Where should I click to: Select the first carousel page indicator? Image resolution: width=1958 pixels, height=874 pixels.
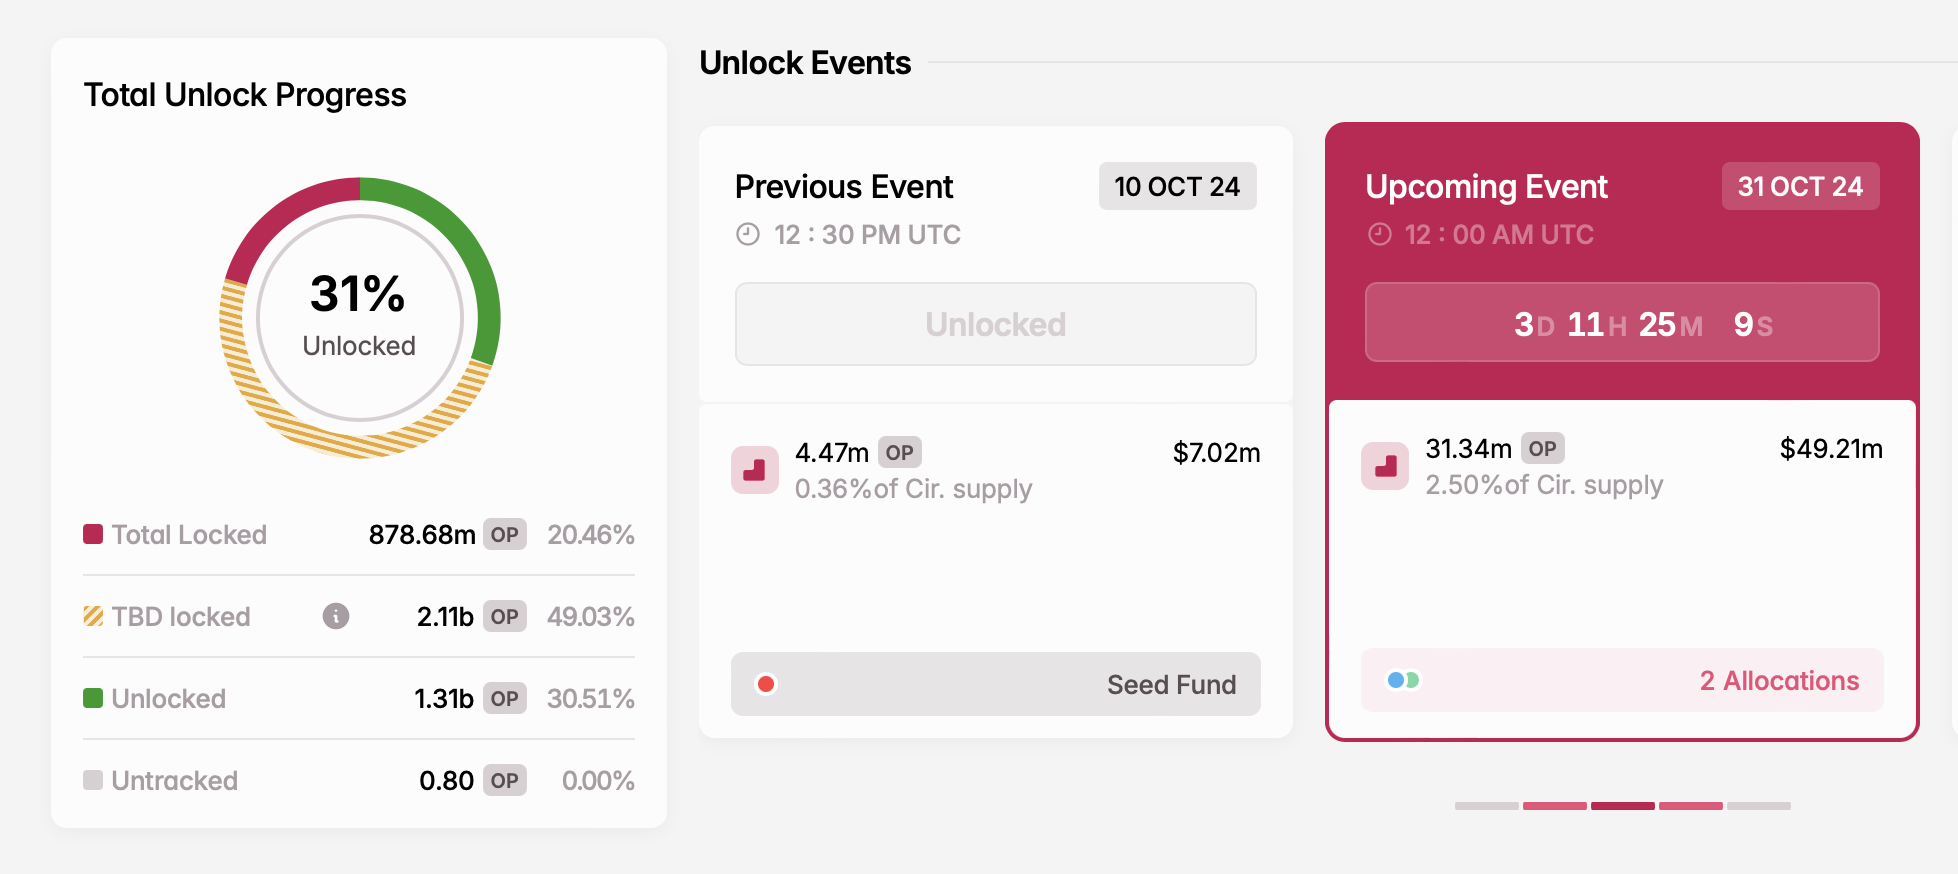click(x=1486, y=805)
